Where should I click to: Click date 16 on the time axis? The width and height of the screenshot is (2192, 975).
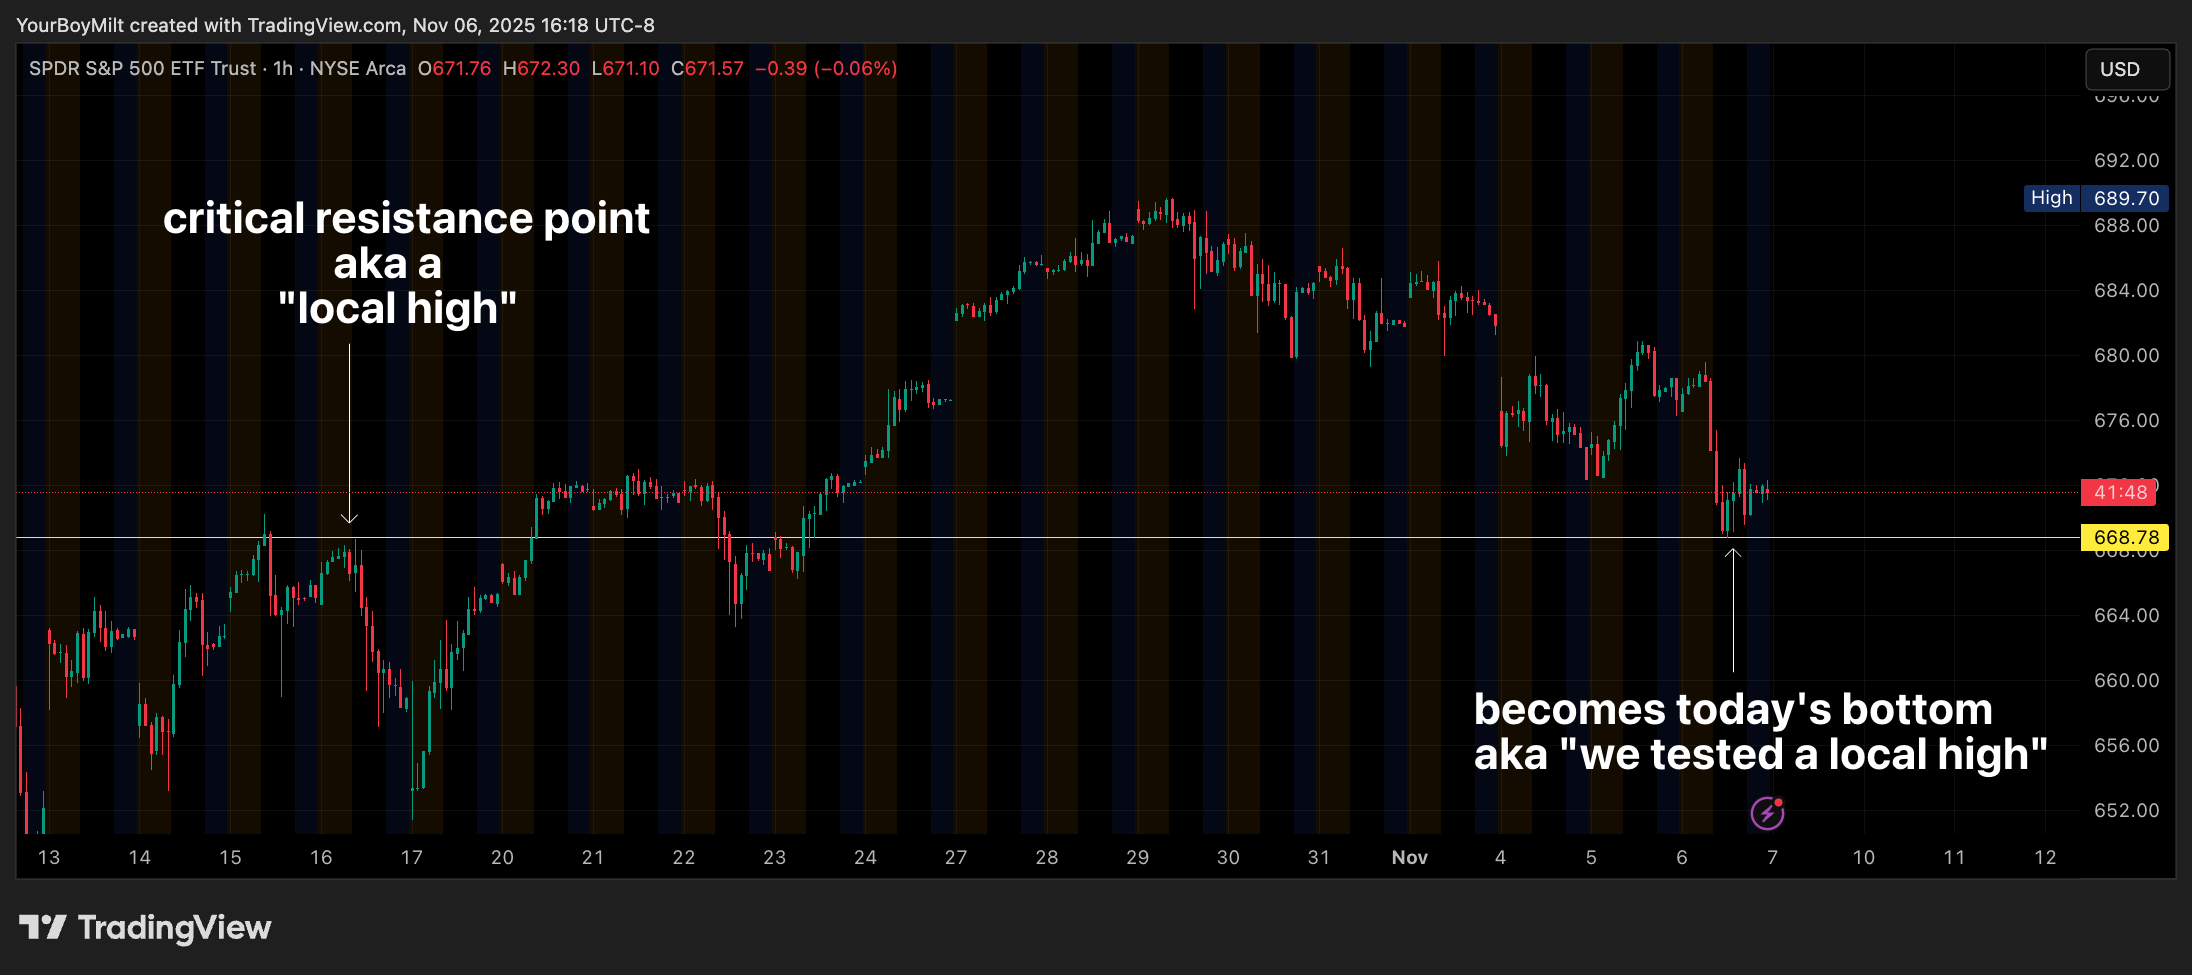click(x=321, y=857)
